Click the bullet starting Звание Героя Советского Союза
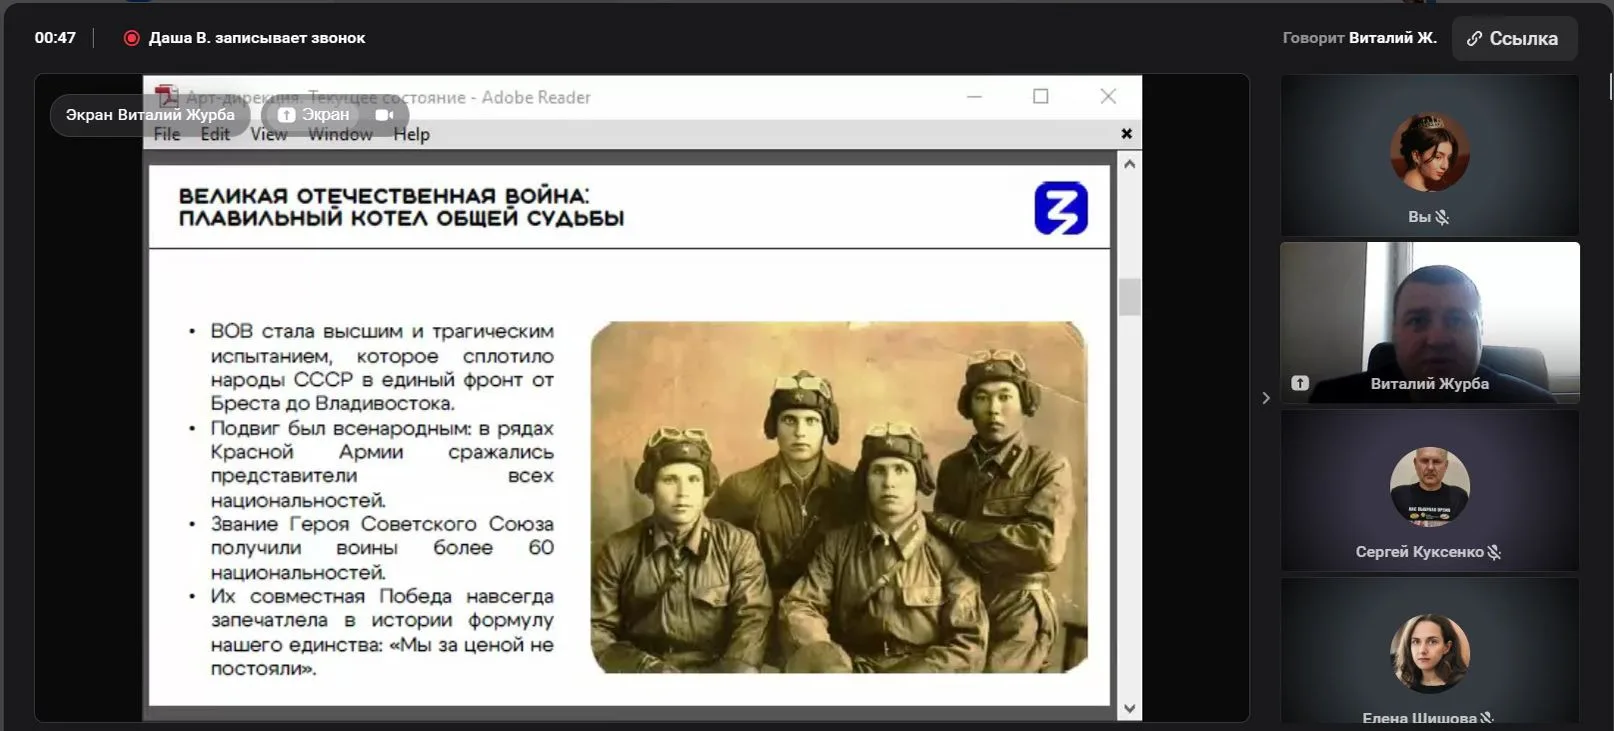 click(381, 548)
